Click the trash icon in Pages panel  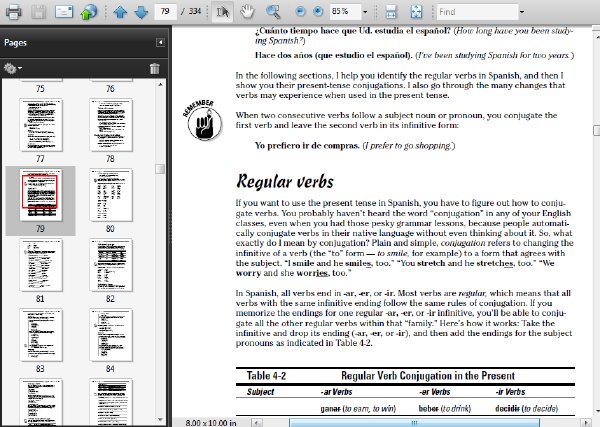pyautogui.click(x=155, y=68)
